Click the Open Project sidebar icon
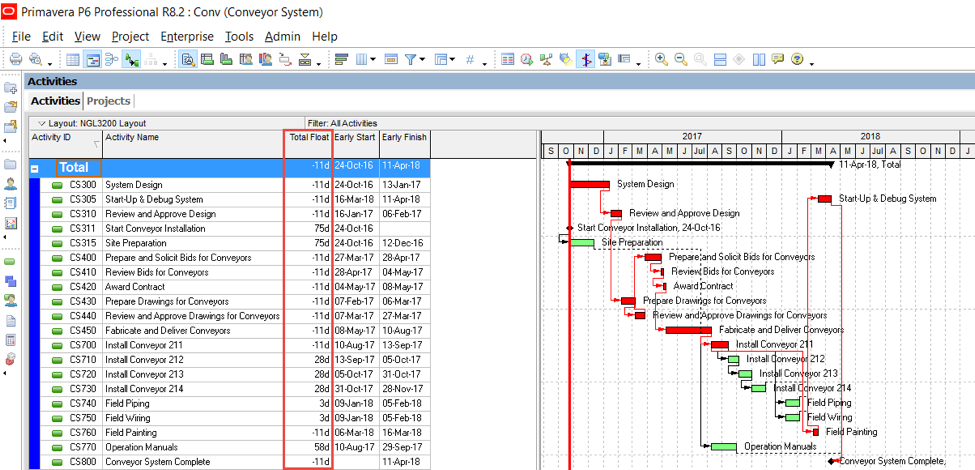The image size is (975, 470). pyautogui.click(x=10, y=107)
